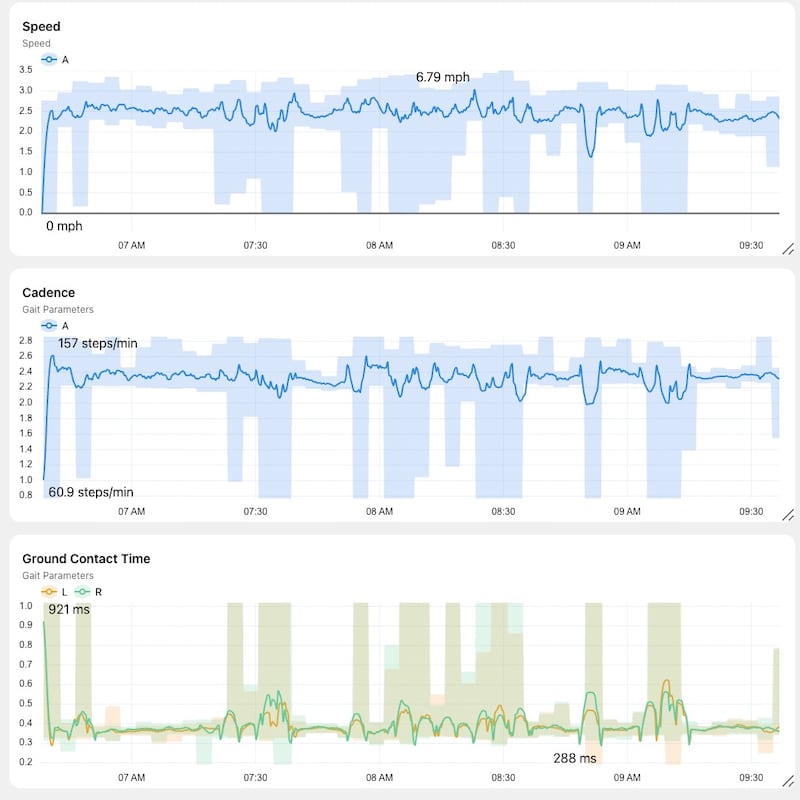
Task: Toggle series A legend in Cadence chart
Action: (x=55, y=326)
